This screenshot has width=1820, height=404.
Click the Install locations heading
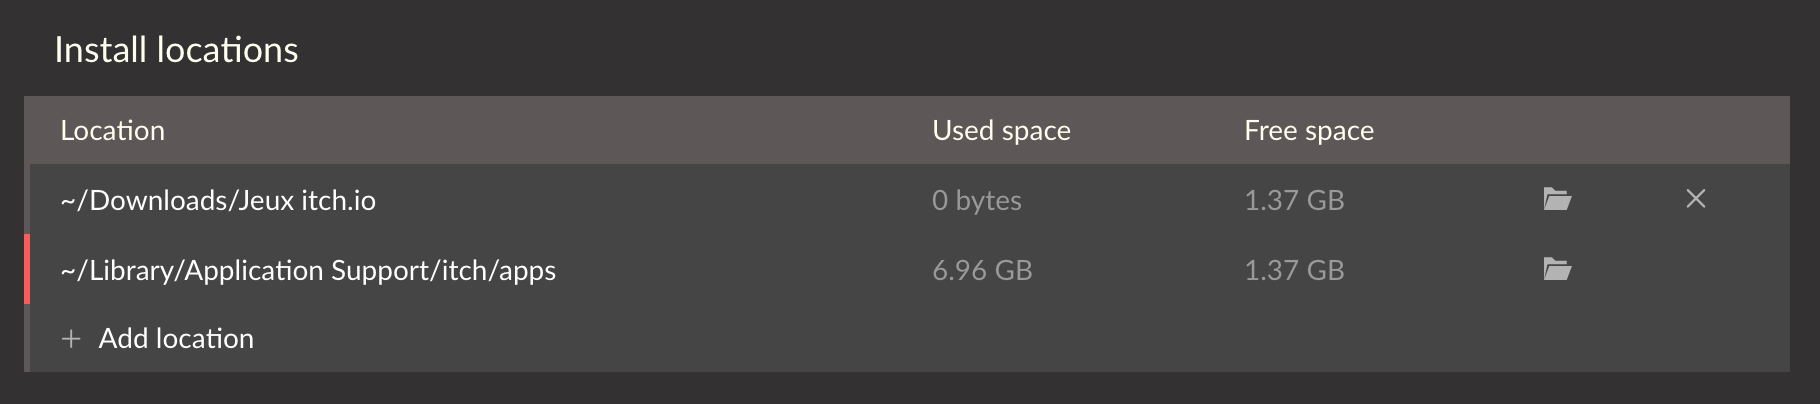tap(176, 50)
